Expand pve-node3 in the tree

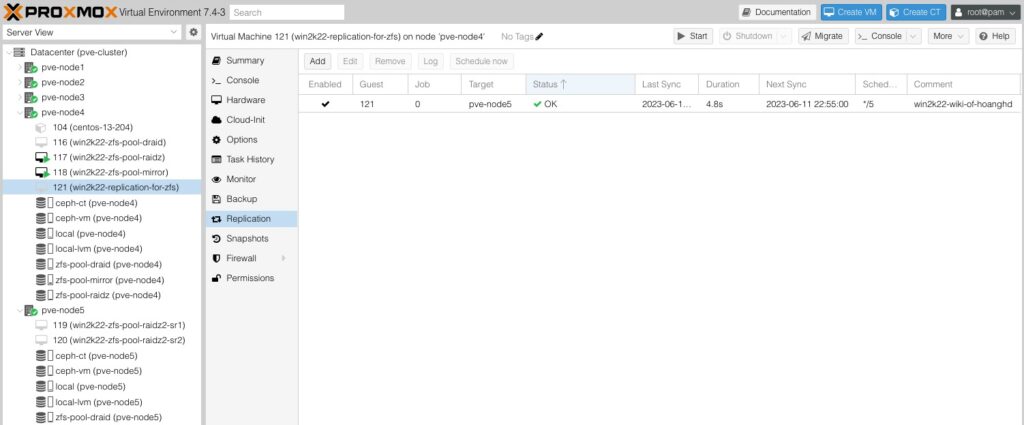coord(20,97)
